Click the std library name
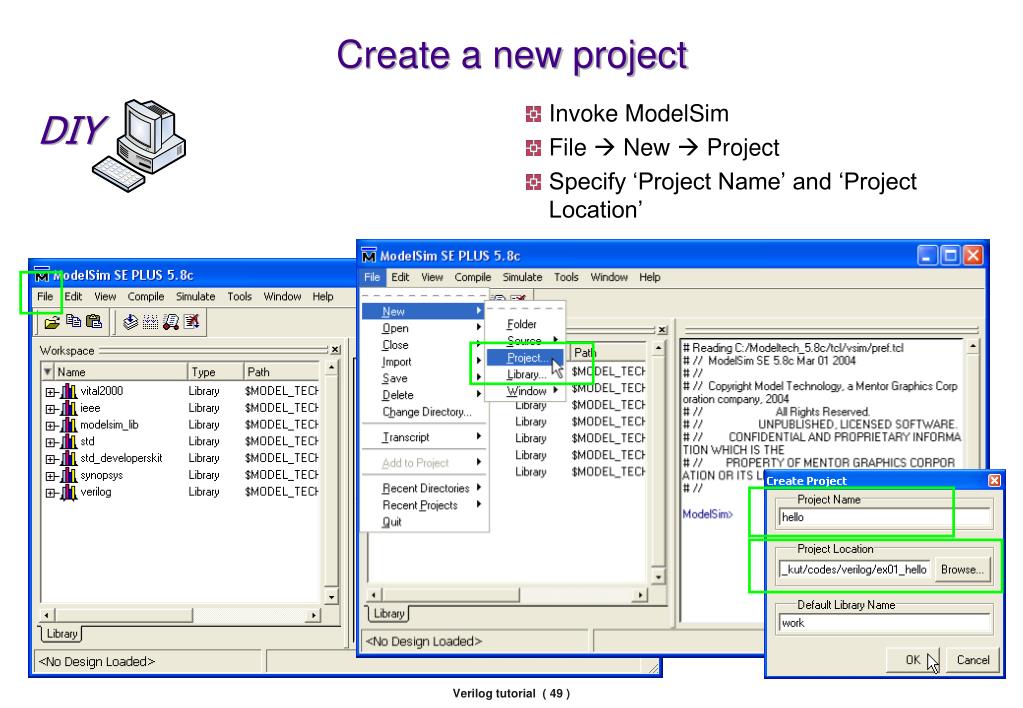The image size is (1023, 708). coord(87,442)
